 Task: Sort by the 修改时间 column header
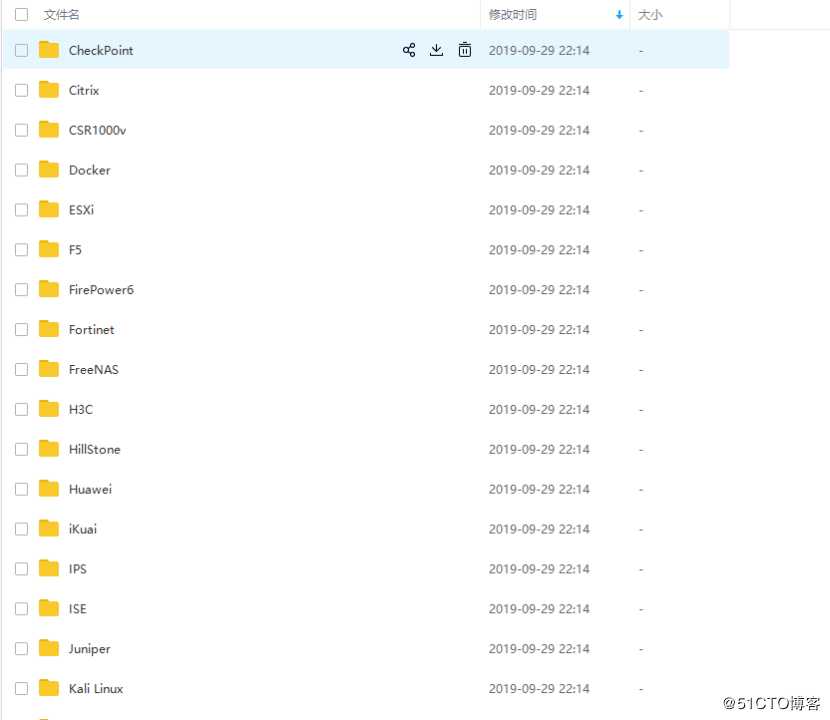click(x=512, y=15)
